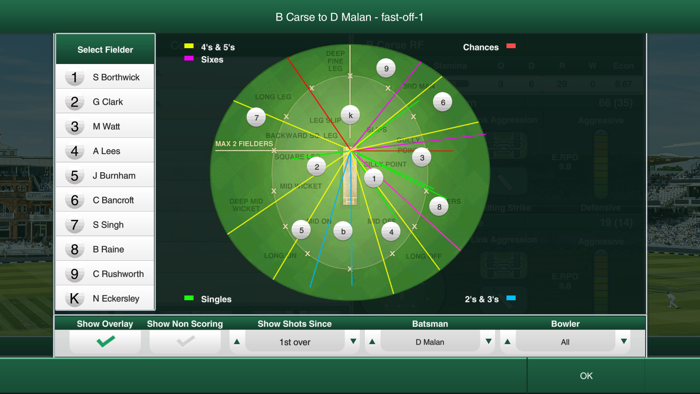Click the magenta Sixes legend swatch
Viewport: 700px width, 394px height.
189,58
